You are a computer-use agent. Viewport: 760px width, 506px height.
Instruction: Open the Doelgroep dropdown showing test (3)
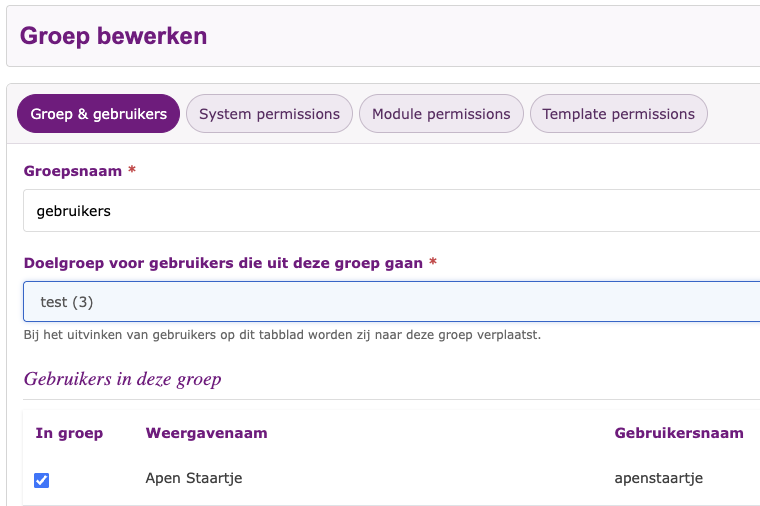pos(392,301)
